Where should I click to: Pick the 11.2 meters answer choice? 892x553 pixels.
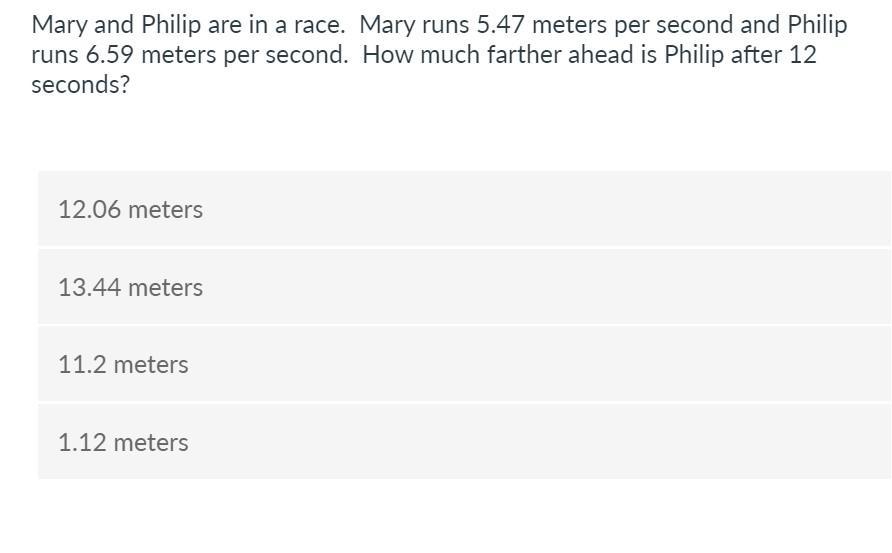point(464,364)
